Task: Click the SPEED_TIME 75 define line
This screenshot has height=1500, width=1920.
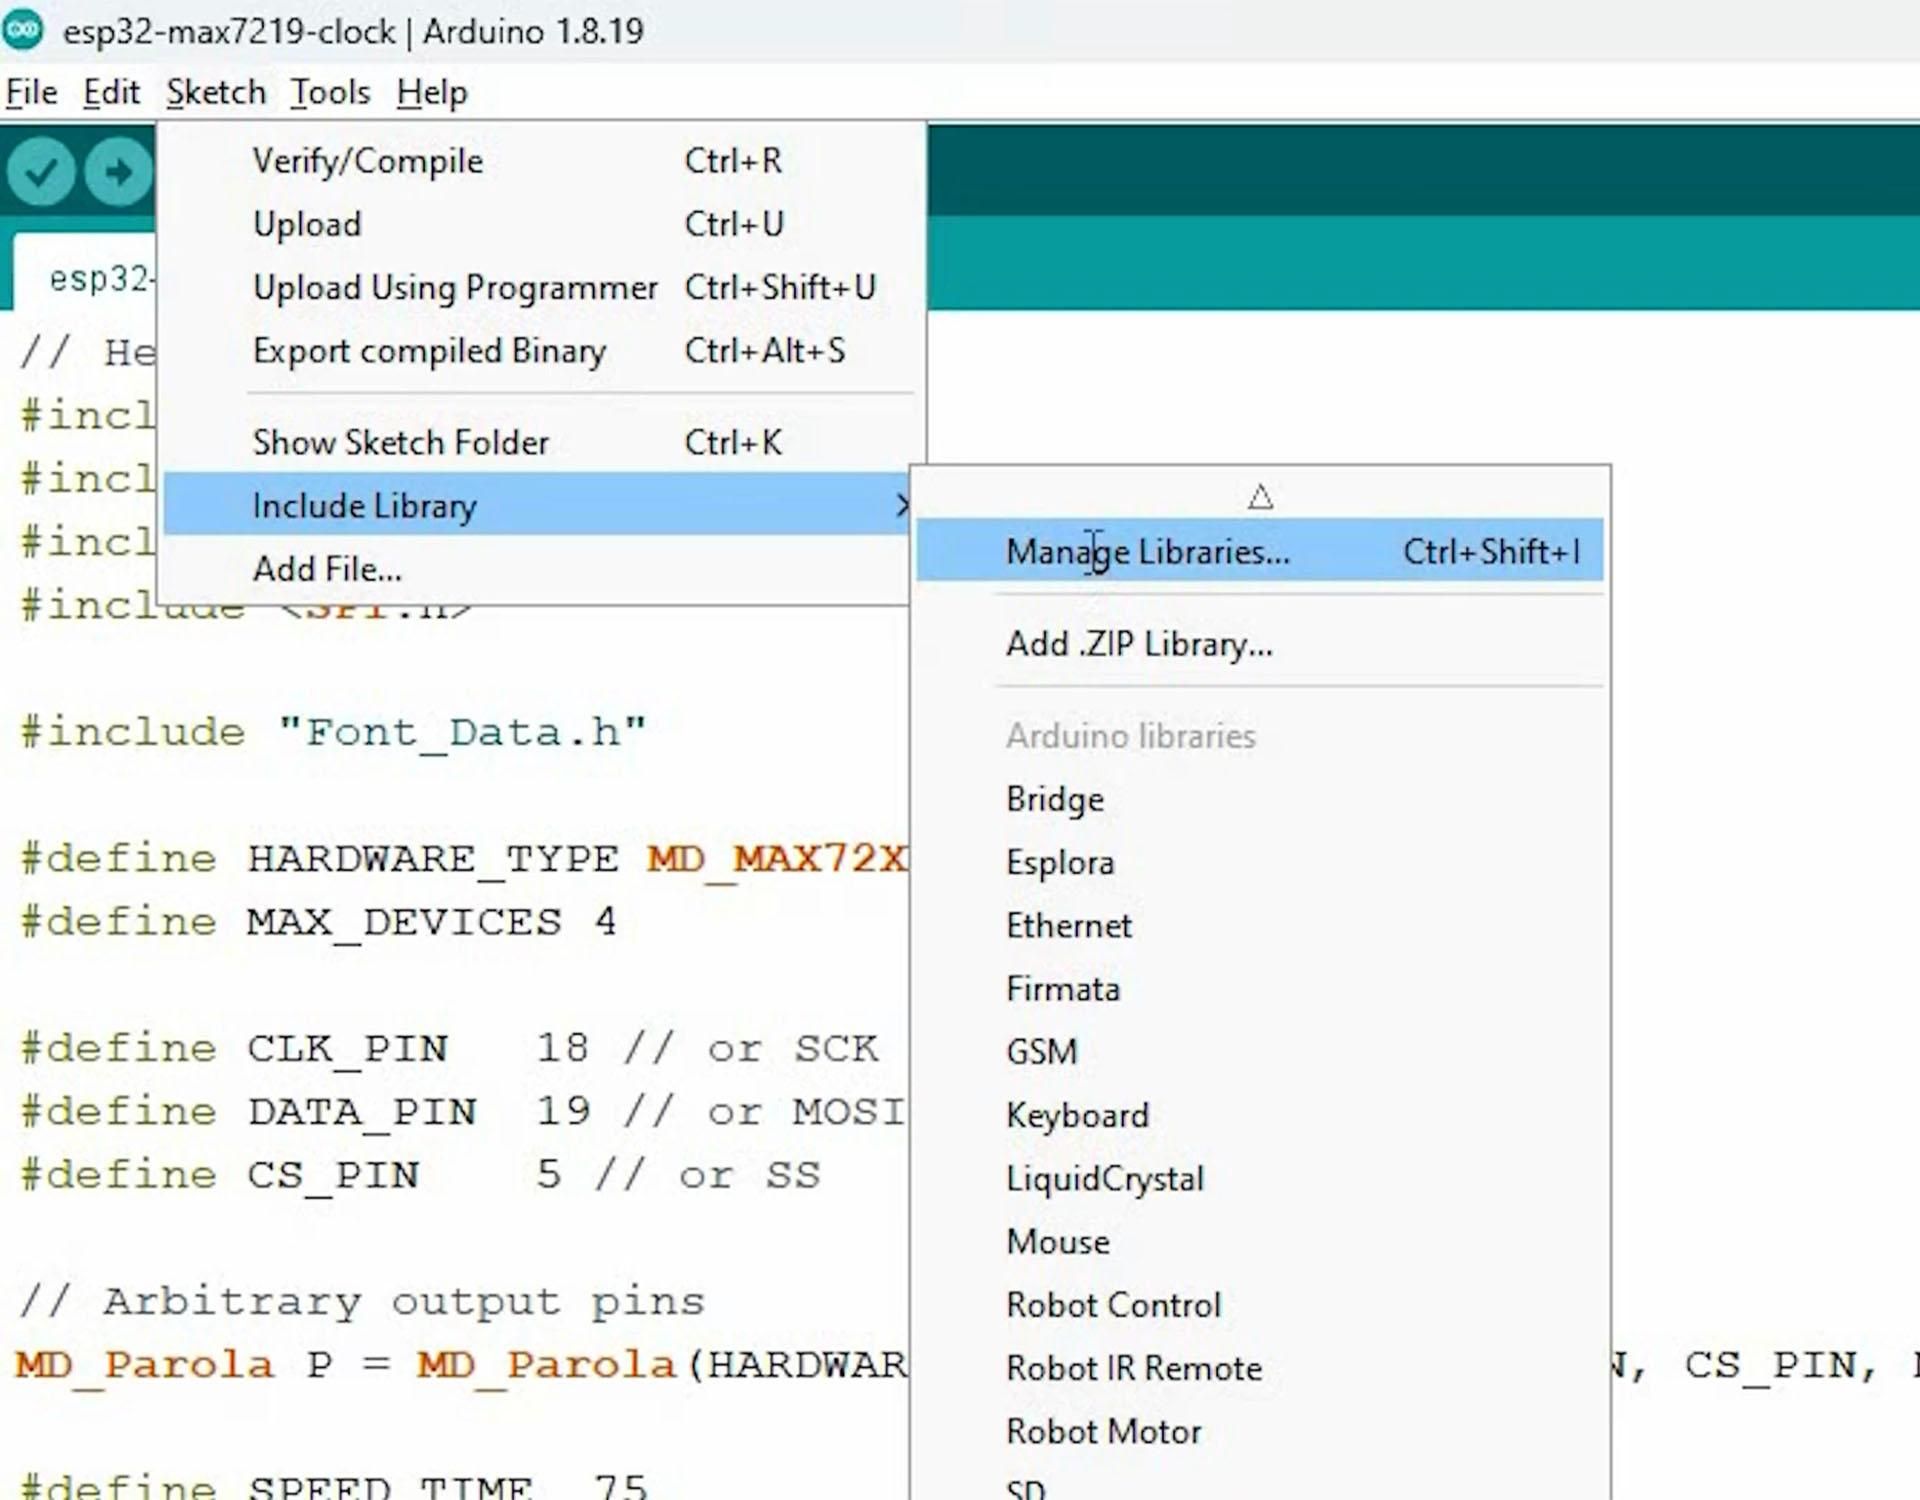Action: point(334,1486)
